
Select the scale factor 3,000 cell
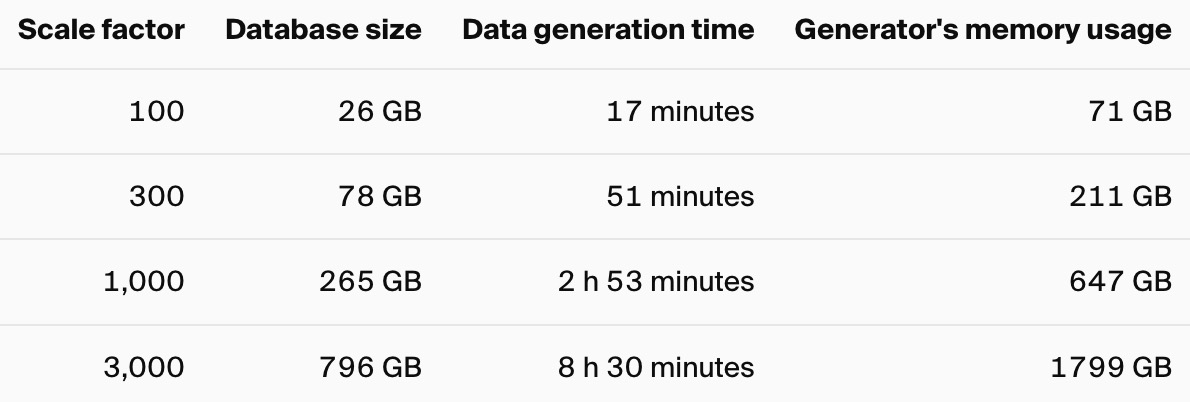(143, 368)
